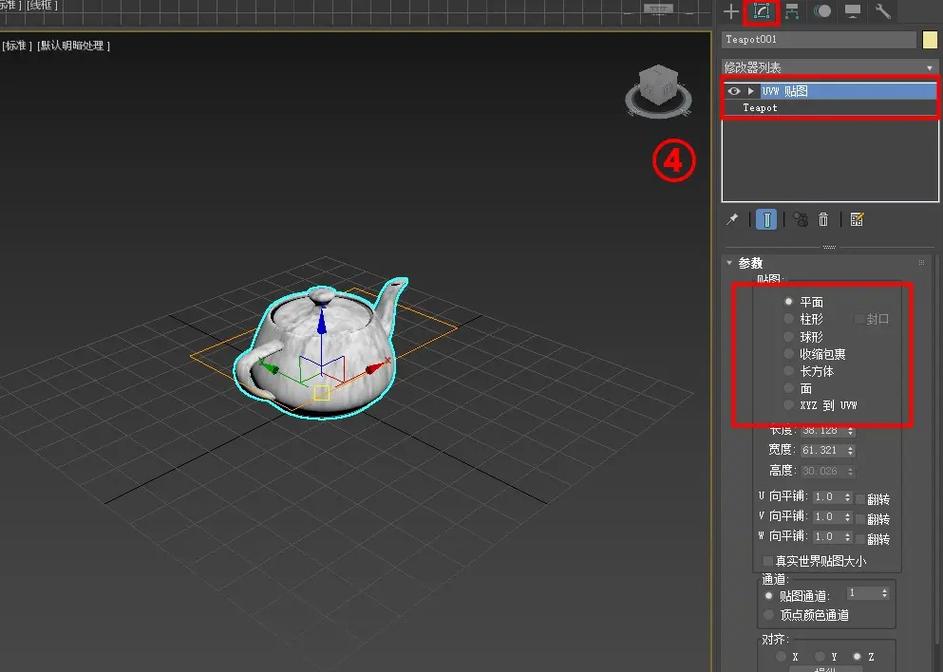Image resolution: width=943 pixels, height=672 pixels.
Task: Toggle eye visibility of UVW 贴图 modifier
Action: tap(734, 91)
